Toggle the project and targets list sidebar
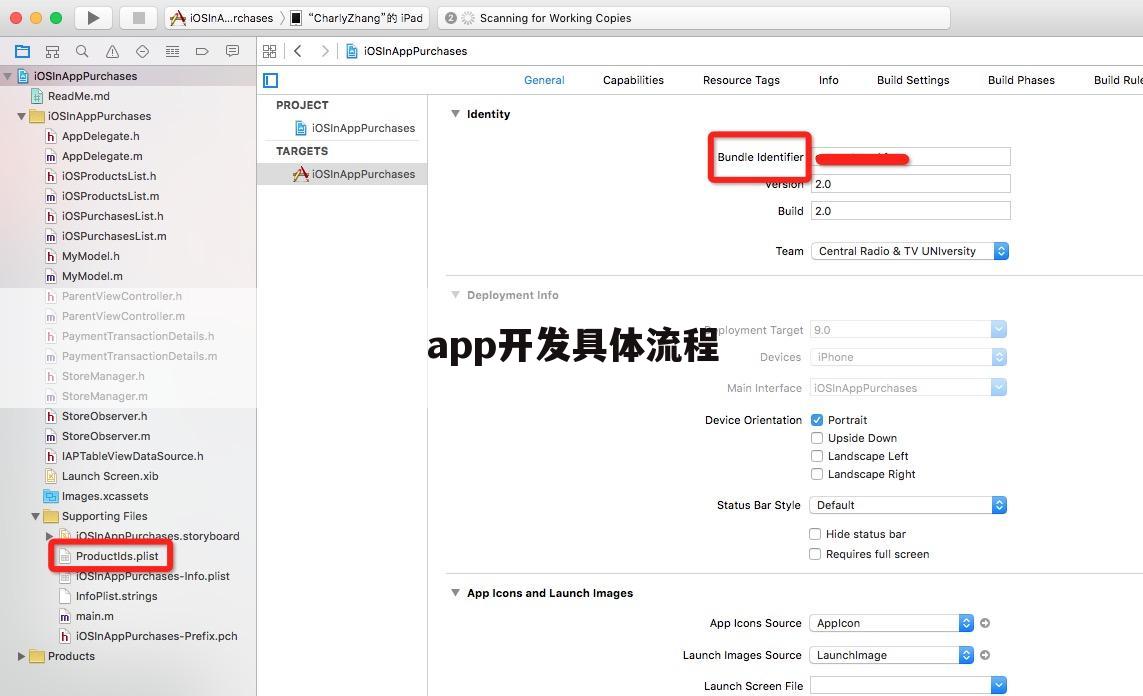The image size is (1143, 696). [x=270, y=80]
